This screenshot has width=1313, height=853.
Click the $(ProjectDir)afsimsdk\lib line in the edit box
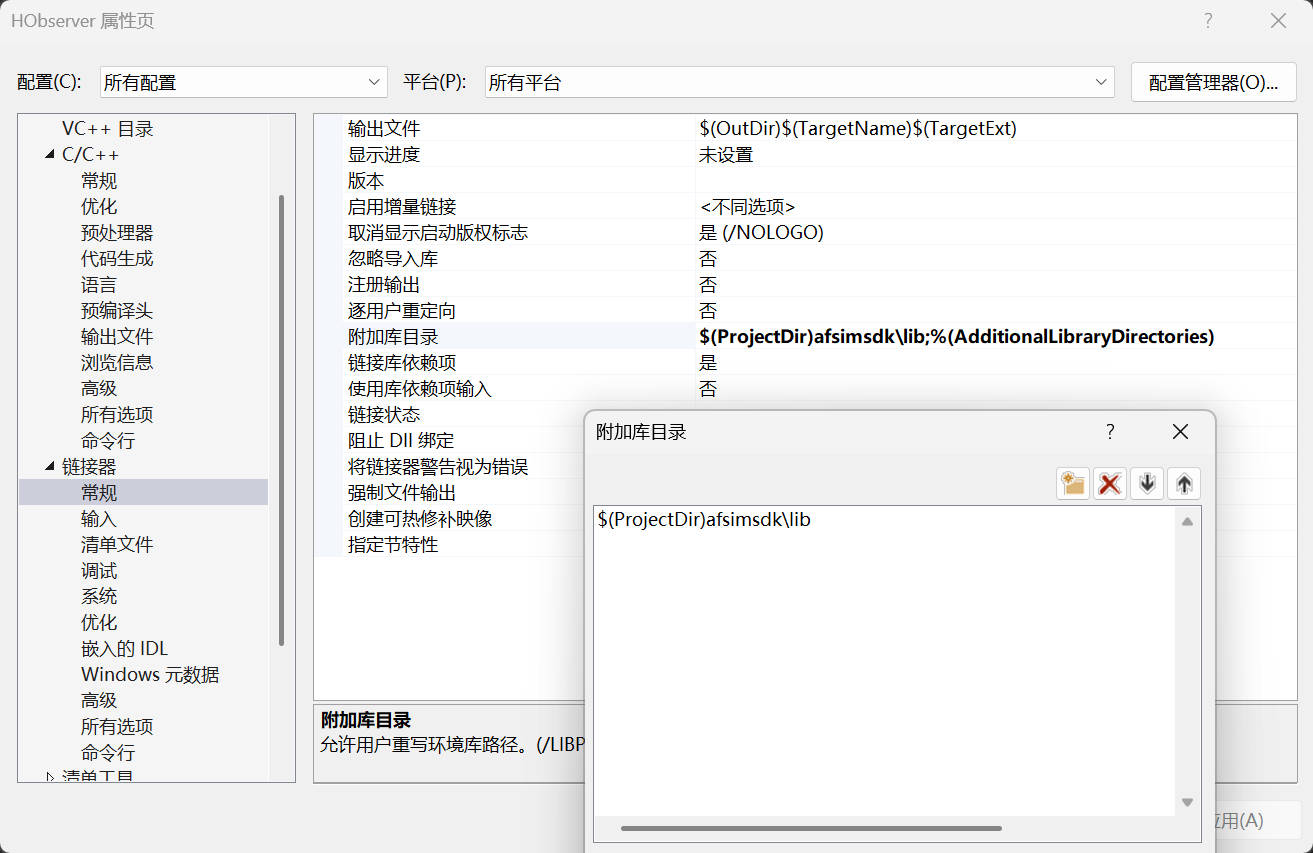[704, 520]
